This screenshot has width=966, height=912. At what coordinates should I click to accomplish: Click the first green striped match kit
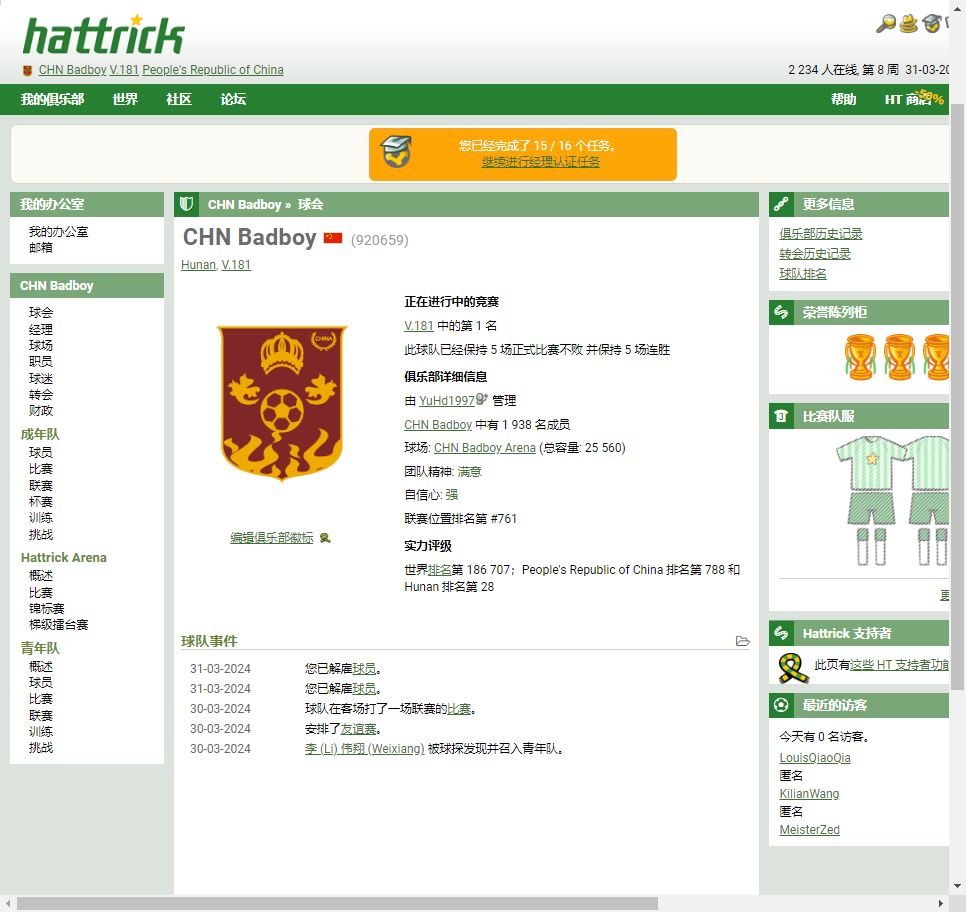pyautogui.click(x=871, y=500)
